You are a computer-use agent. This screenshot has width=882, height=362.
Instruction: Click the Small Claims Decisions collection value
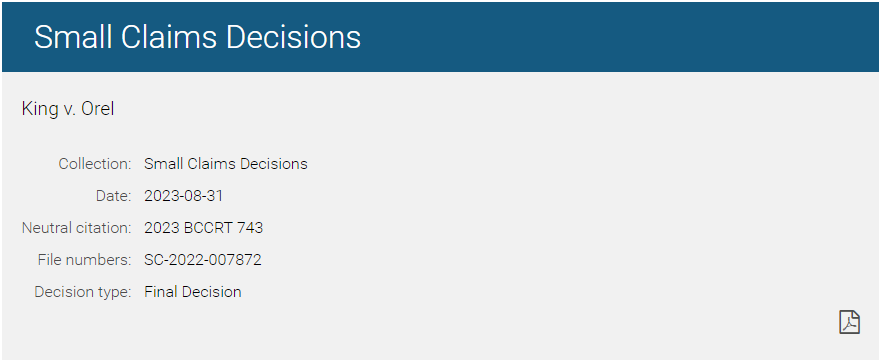(226, 164)
